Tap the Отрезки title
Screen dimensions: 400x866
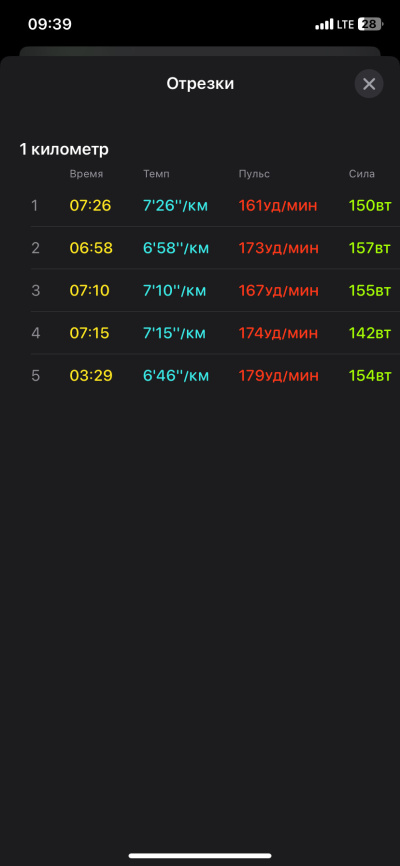(x=200, y=84)
